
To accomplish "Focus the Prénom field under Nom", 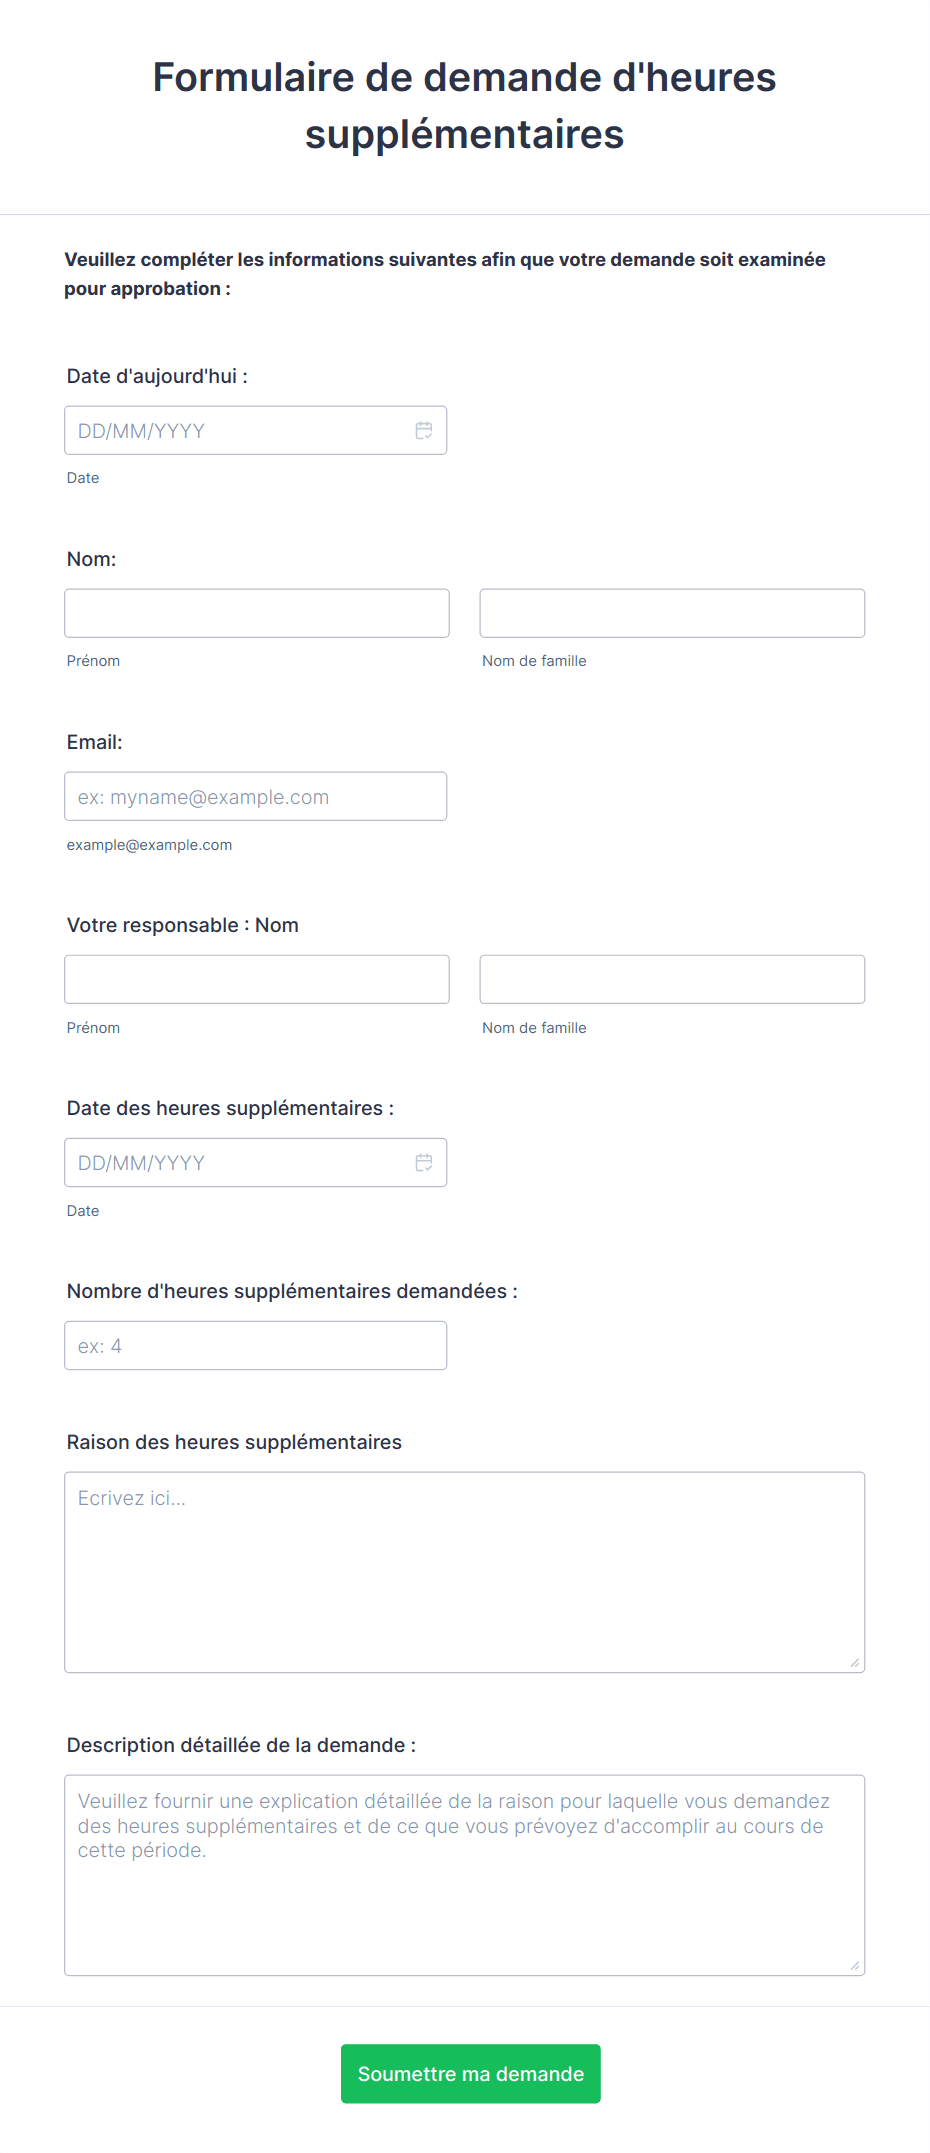I will tap(257, 613).
